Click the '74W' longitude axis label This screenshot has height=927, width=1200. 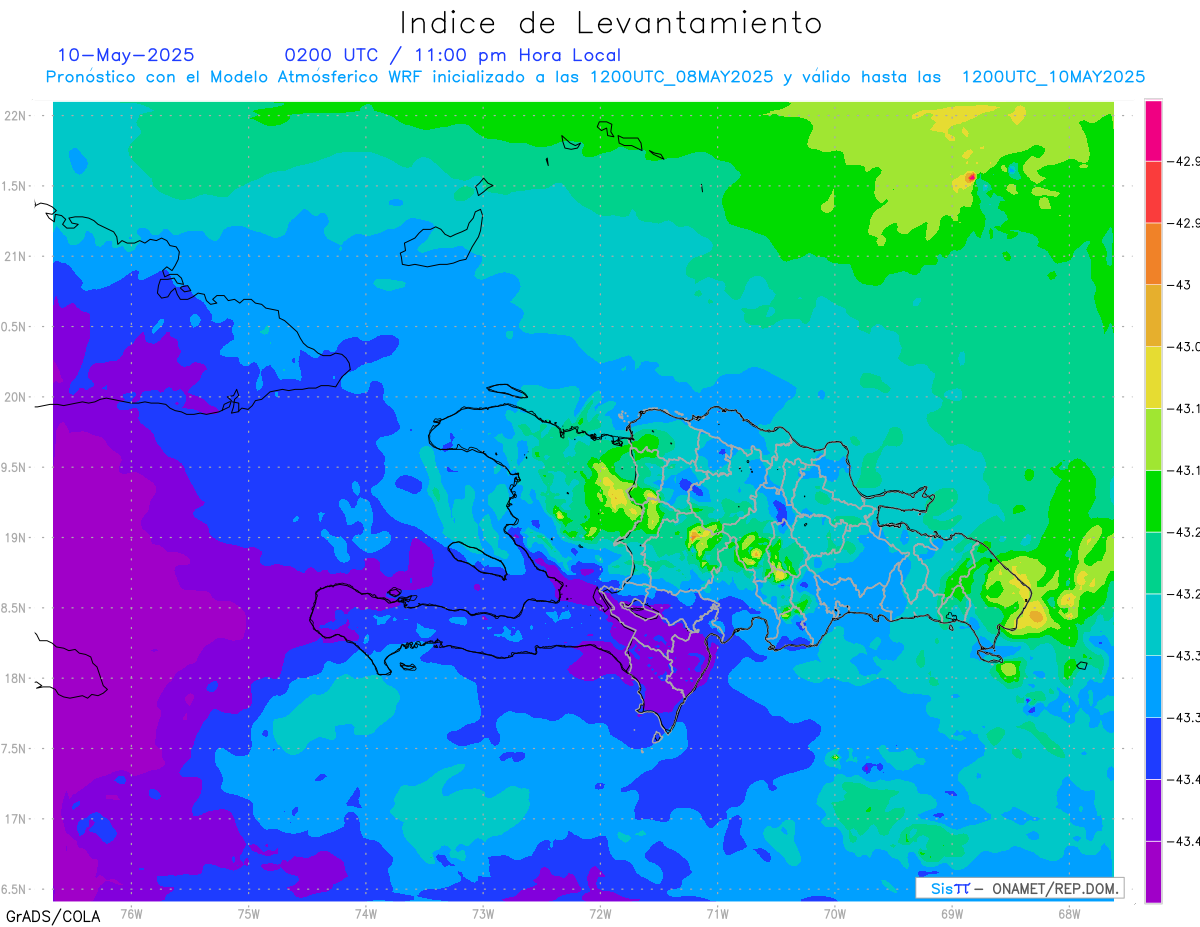[x=366, y=913]
